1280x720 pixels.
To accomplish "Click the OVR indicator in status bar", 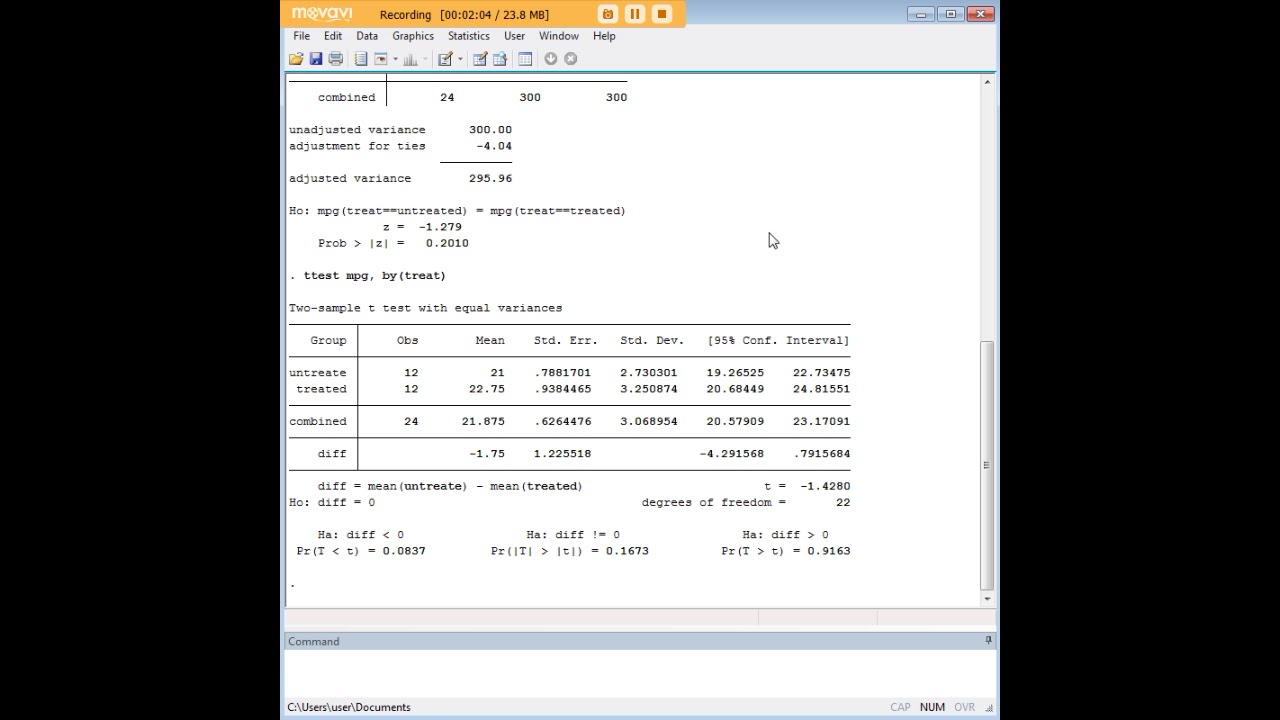I will (x=964, y=707).
